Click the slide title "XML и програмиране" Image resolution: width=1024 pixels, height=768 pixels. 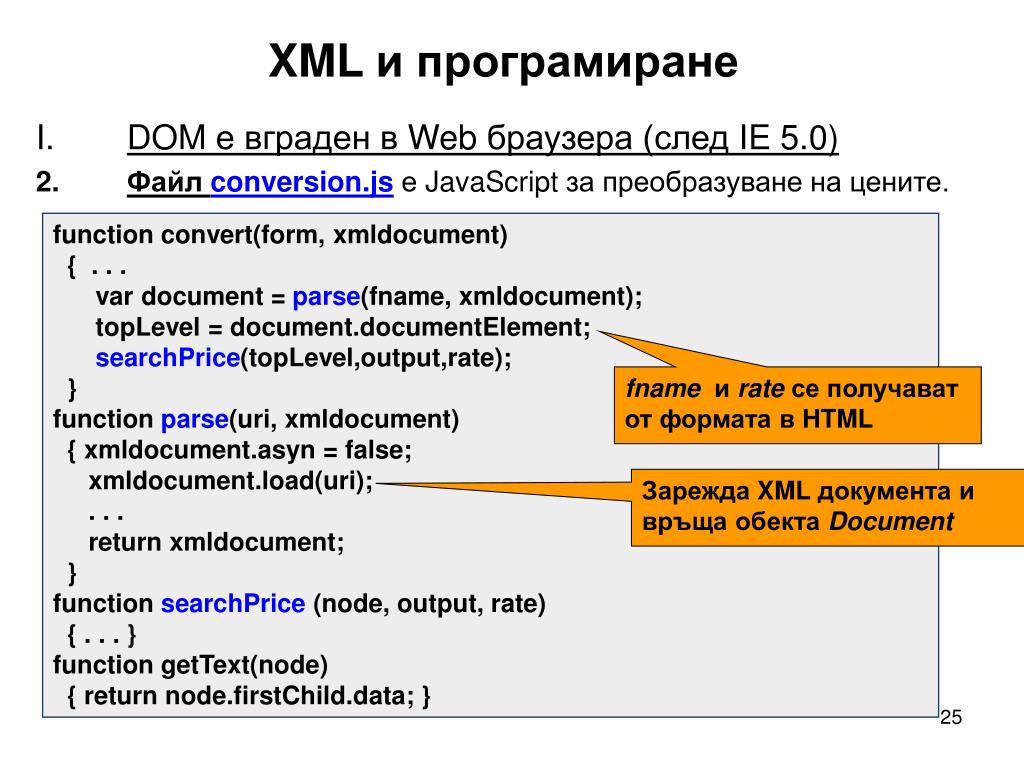[x=503, y=62]
